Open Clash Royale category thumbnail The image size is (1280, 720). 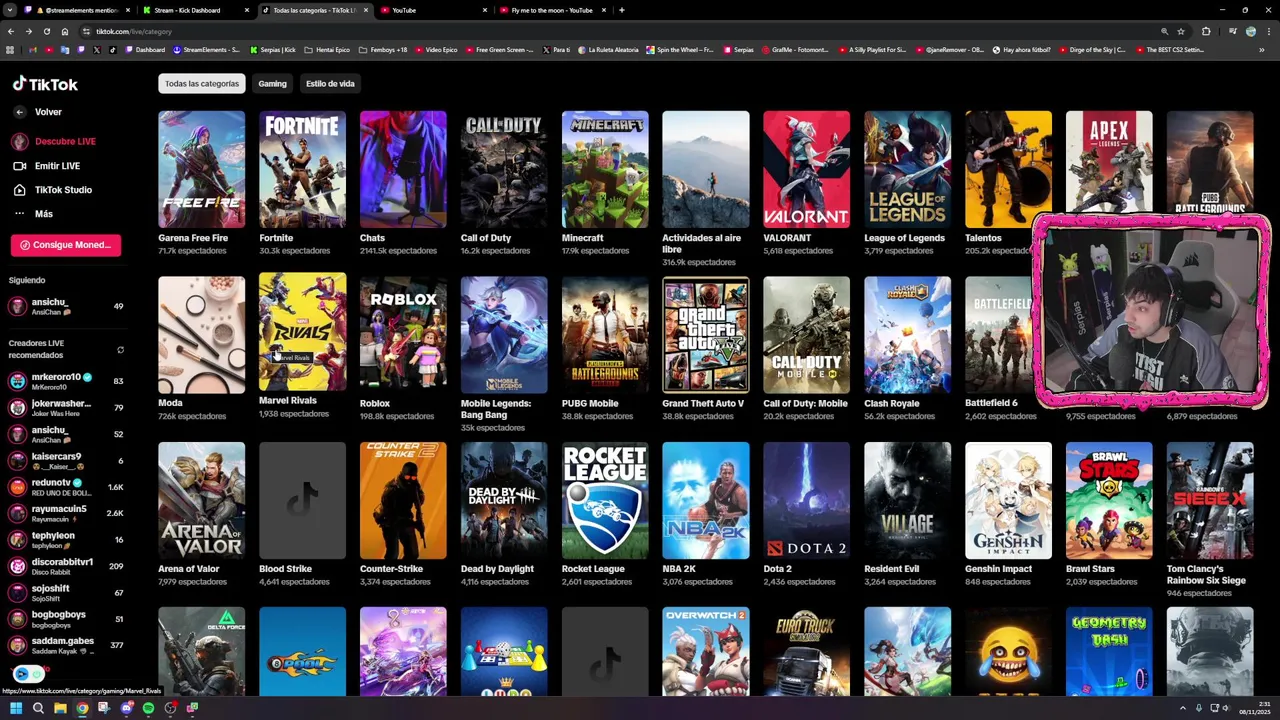pos(907,335)
